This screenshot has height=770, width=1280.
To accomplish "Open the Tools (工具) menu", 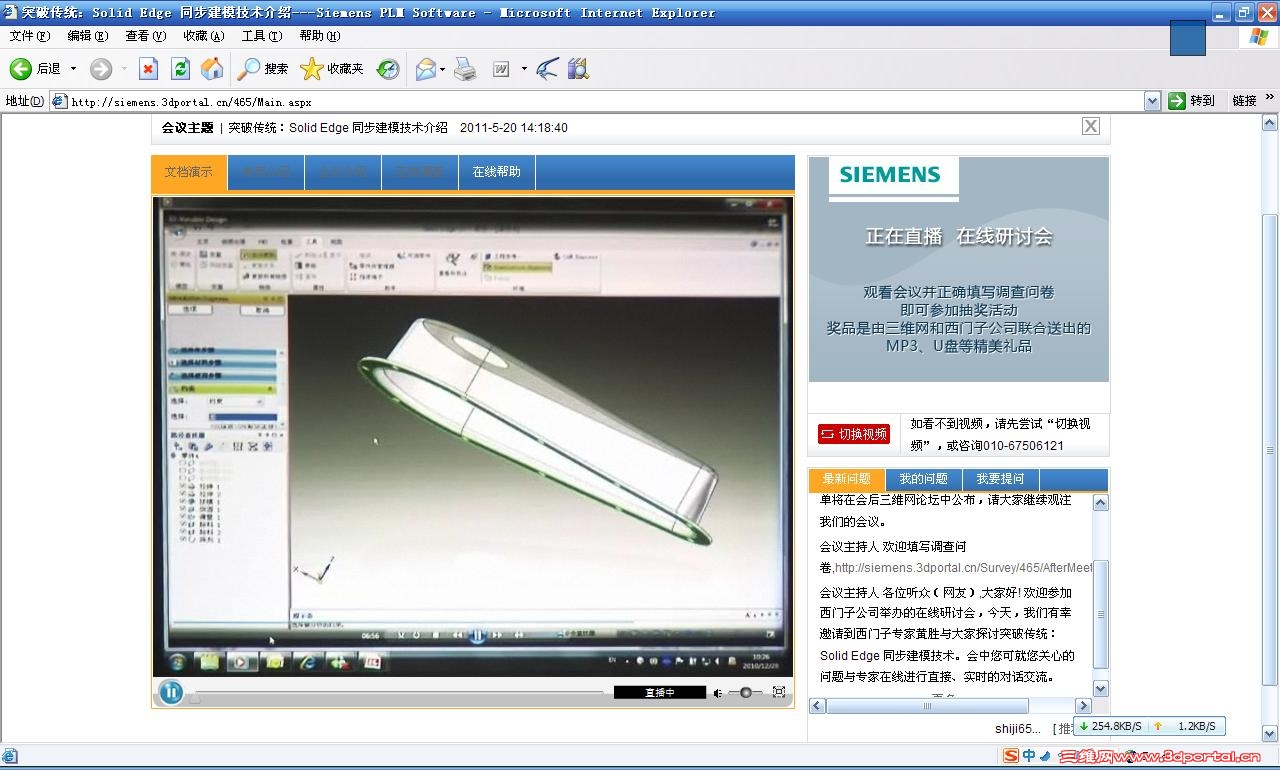I will tap(261, 36).
